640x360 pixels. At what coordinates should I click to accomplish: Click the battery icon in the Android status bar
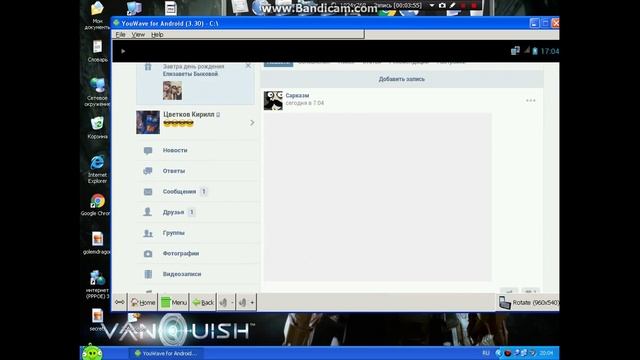(535, 51)
